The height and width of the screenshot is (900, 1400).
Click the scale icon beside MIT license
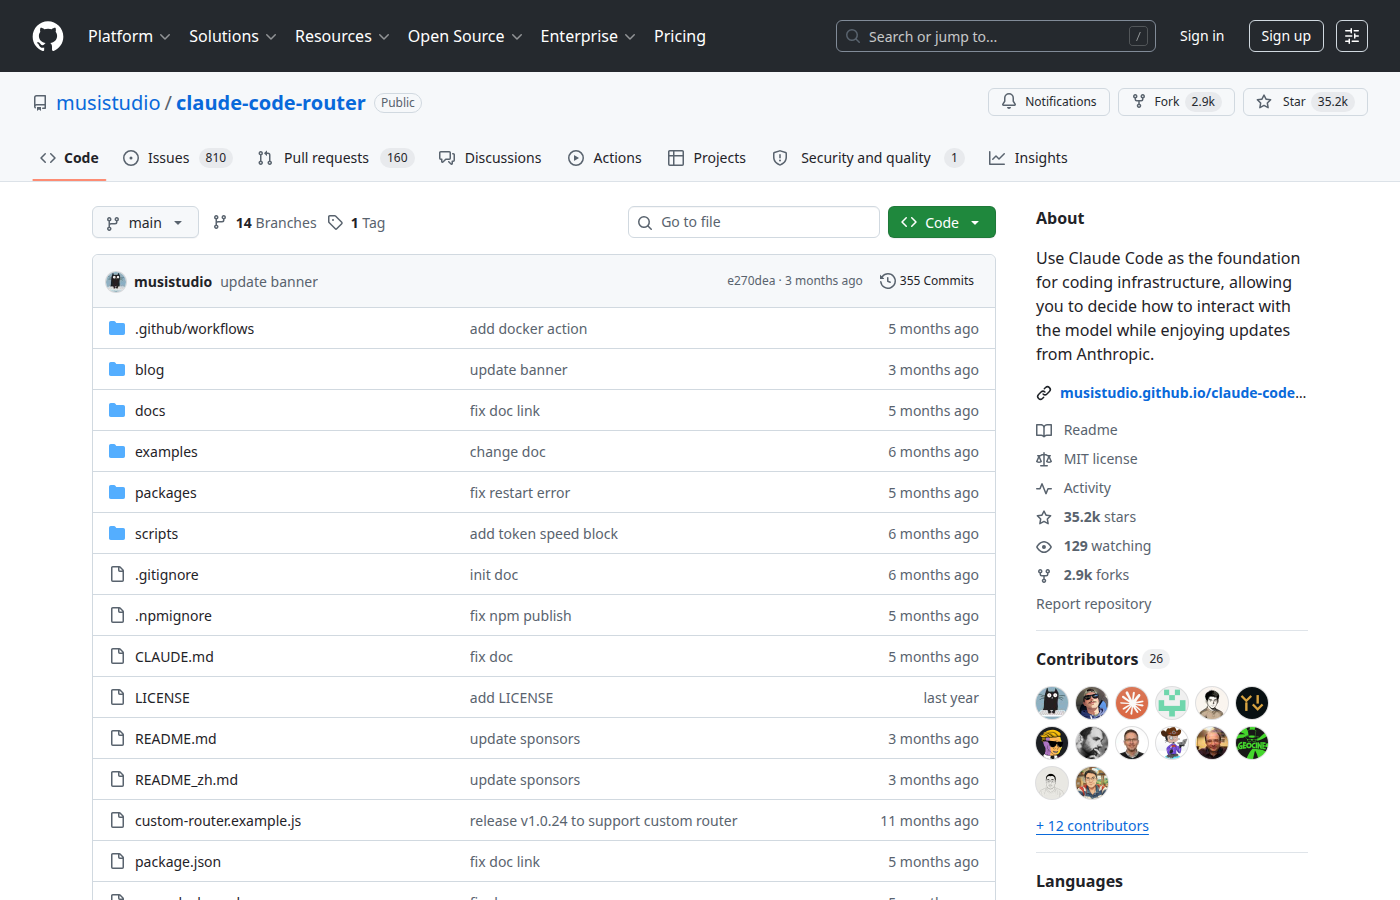pos(1044,459)
